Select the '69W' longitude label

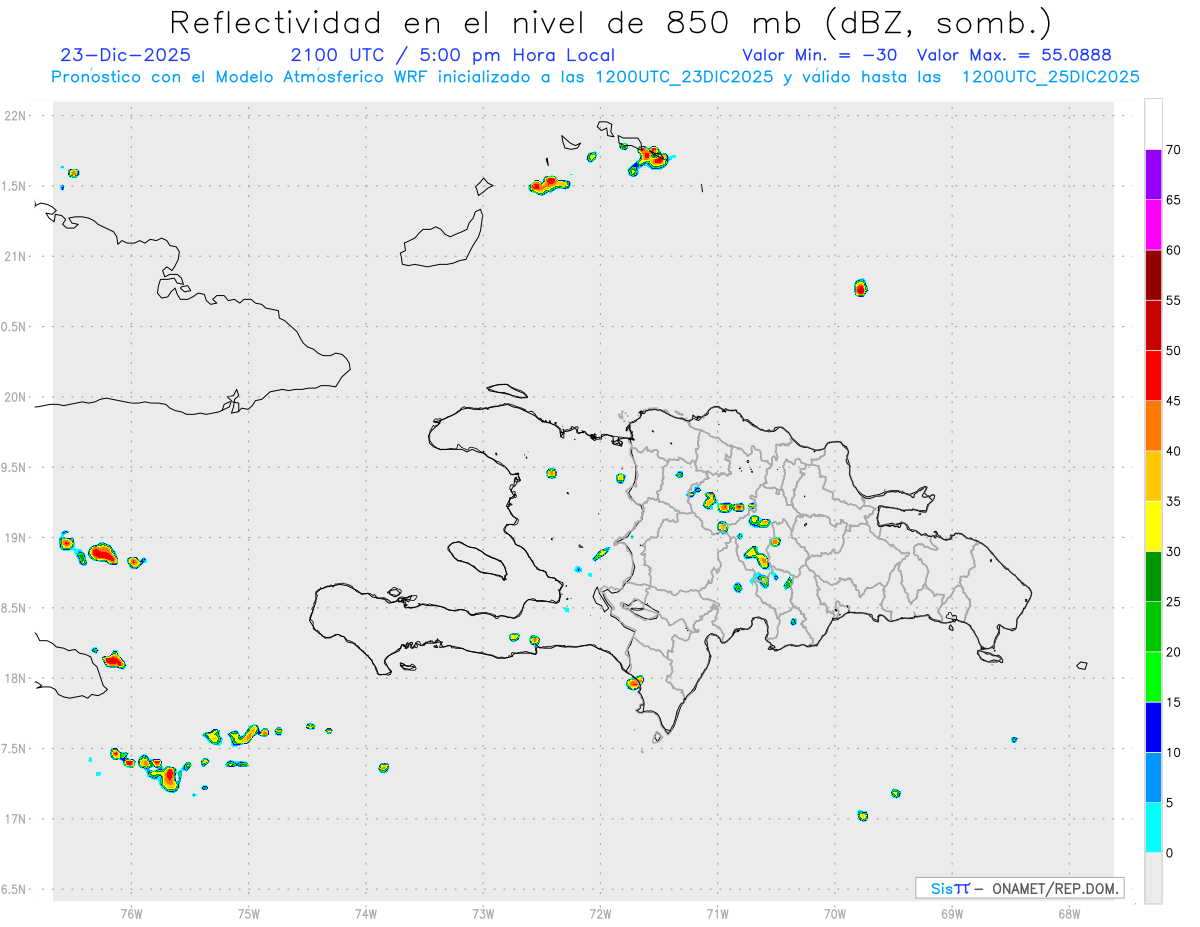(952, 913)
